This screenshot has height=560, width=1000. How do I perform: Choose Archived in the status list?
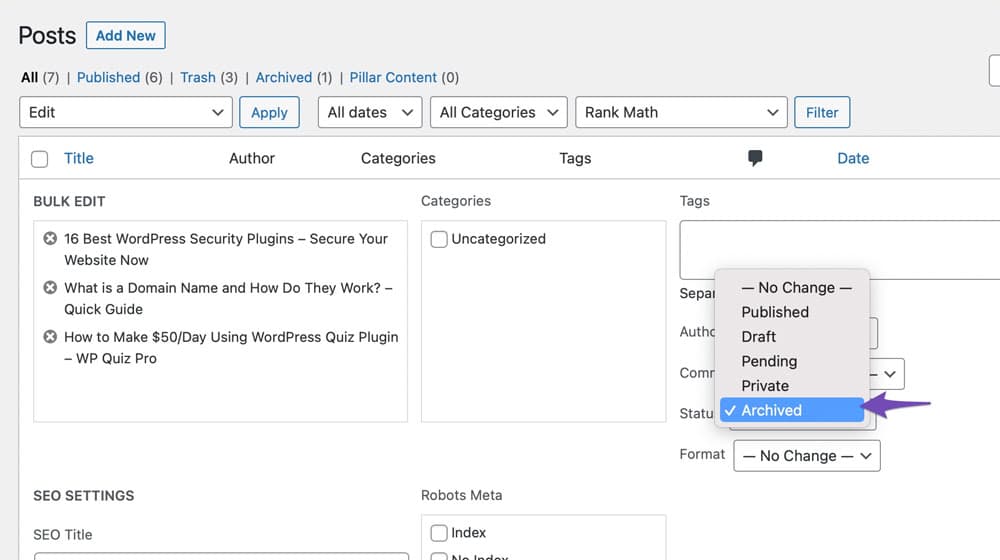[x=771, y=410]
